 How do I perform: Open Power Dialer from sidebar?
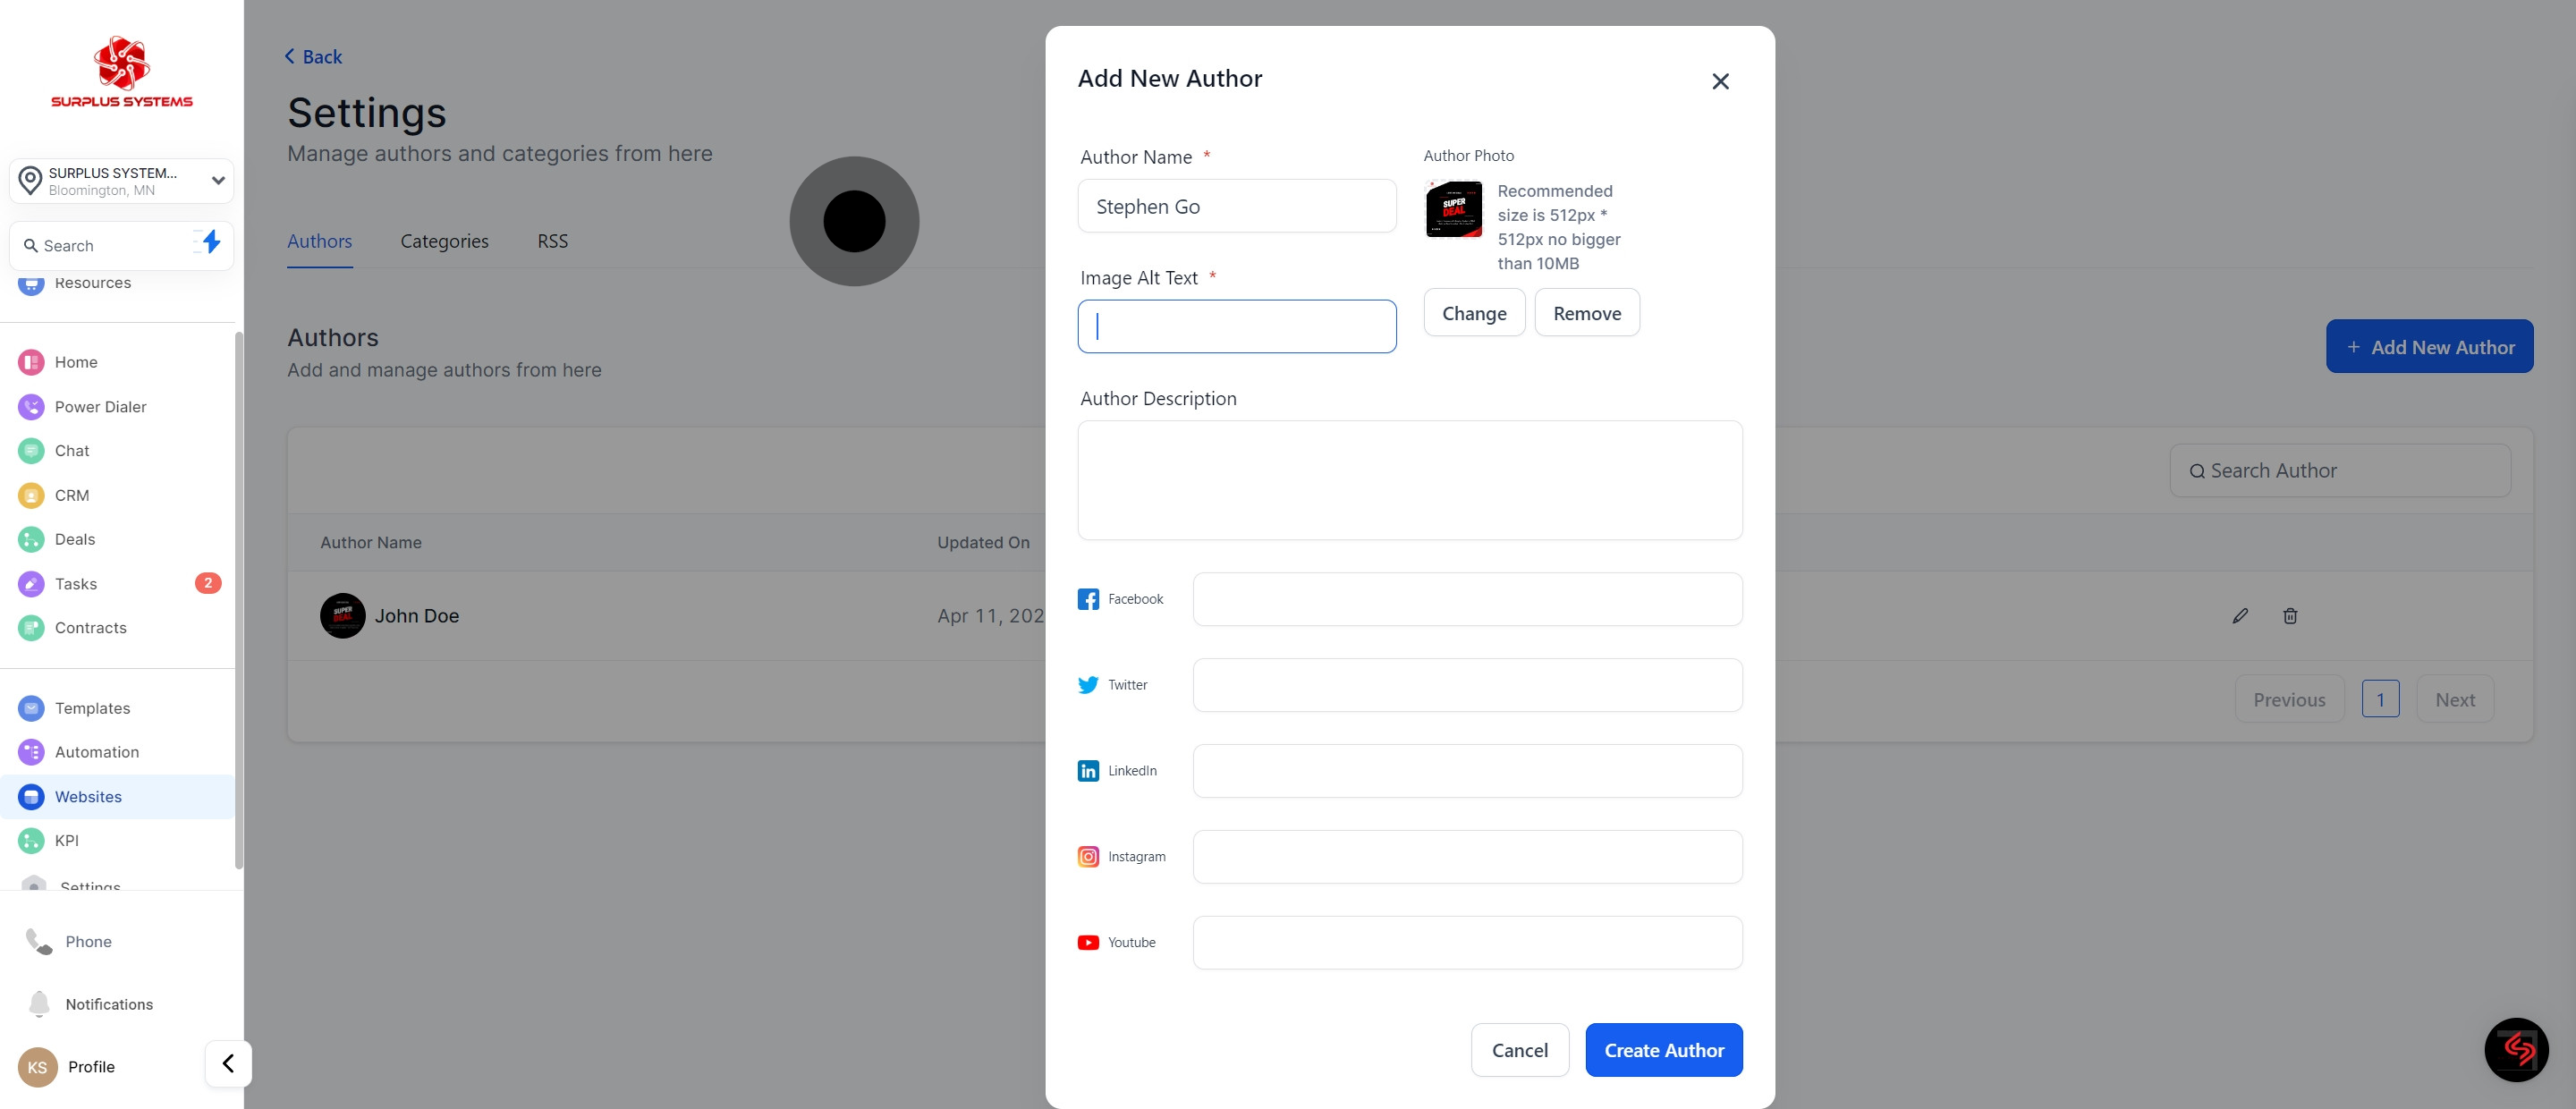click(x=100, y=407)
